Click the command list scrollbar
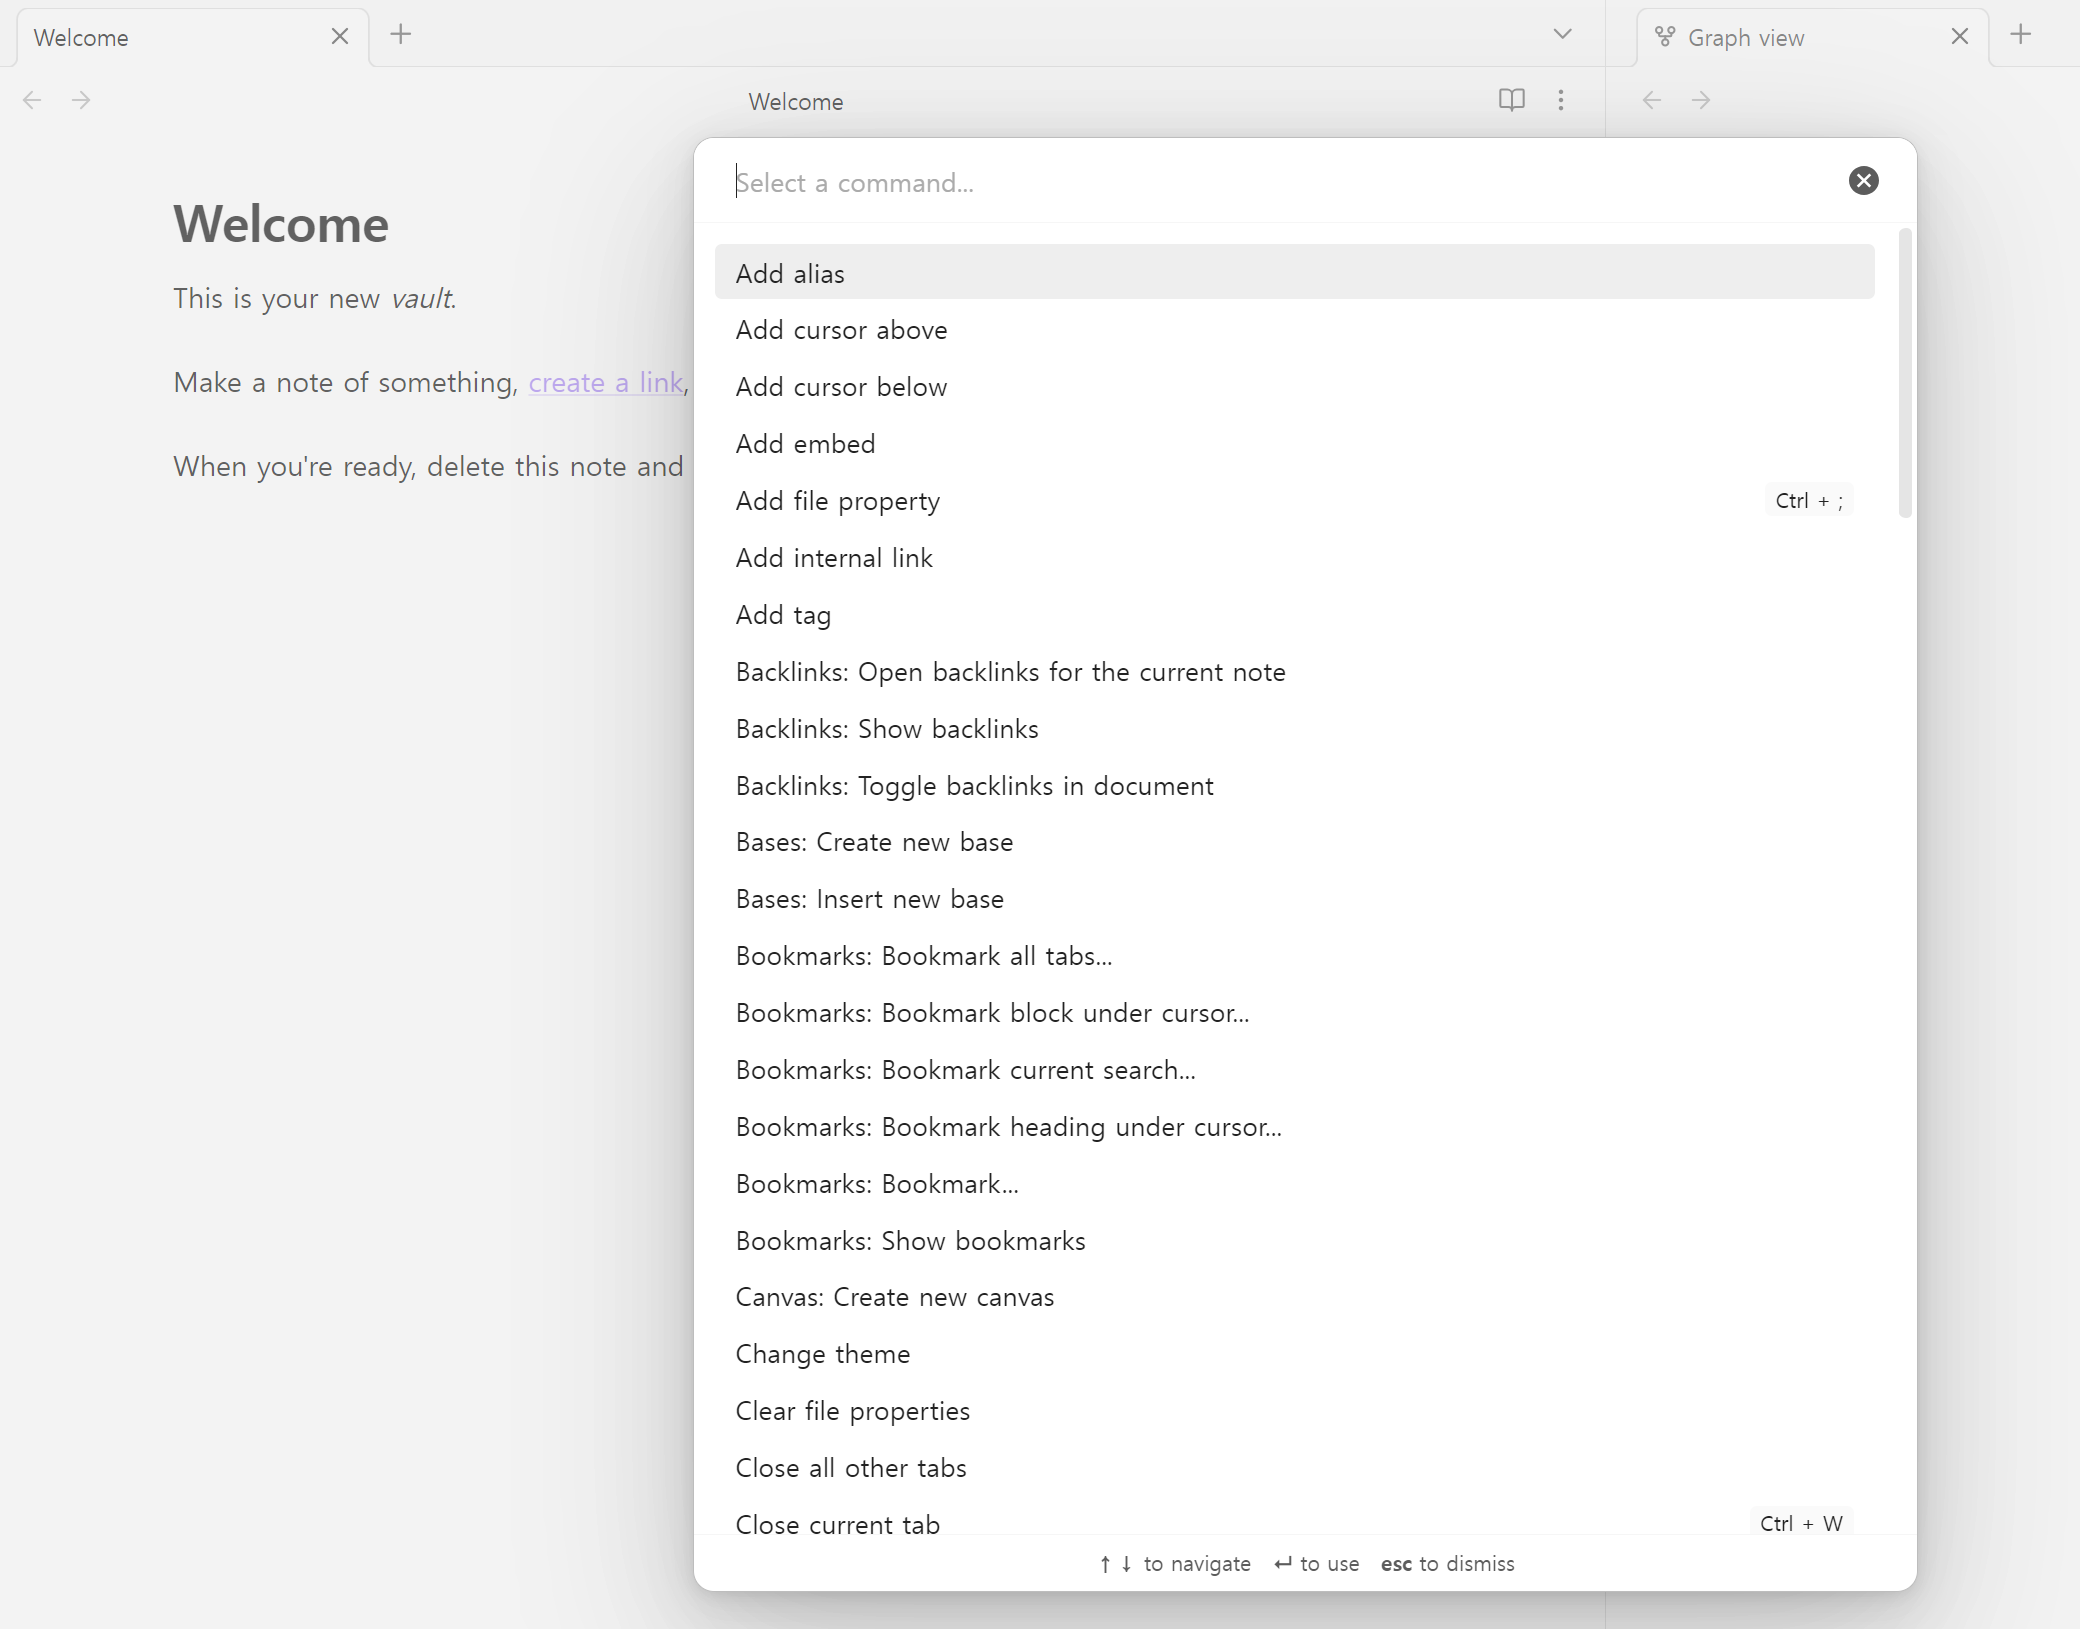2080x1629 pixels. point(1905,373)
